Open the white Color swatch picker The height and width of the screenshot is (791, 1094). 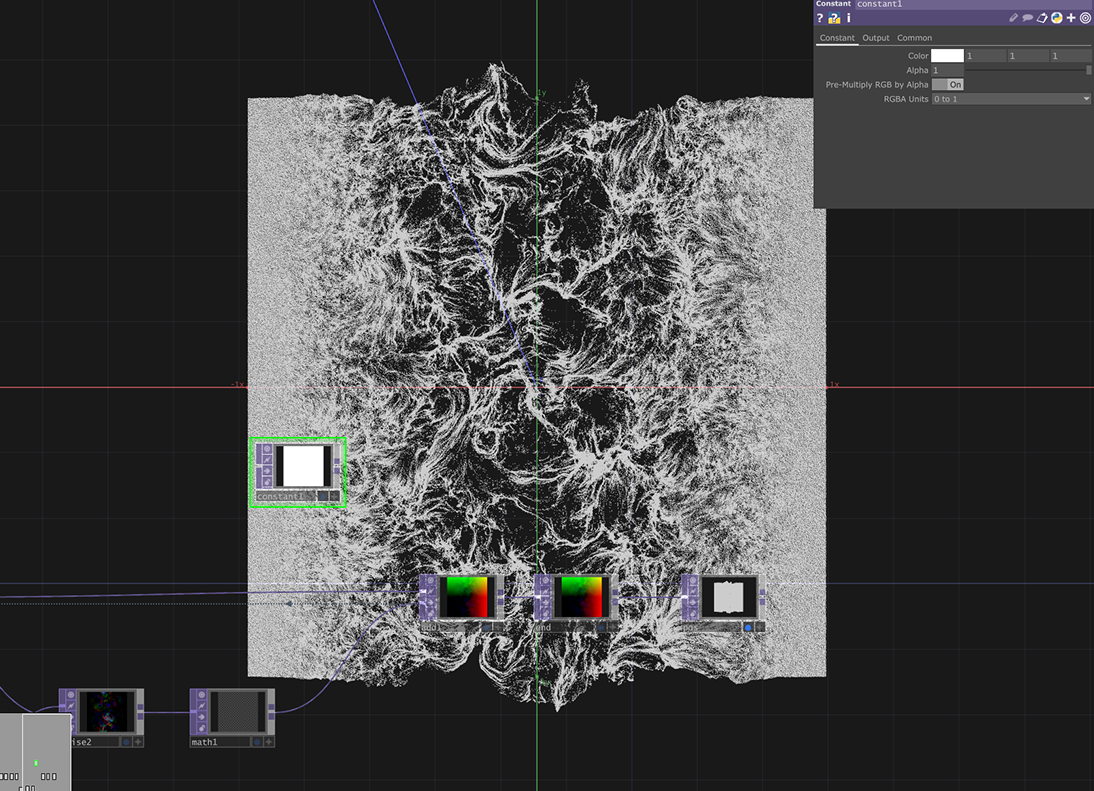(x=947, y=56)
